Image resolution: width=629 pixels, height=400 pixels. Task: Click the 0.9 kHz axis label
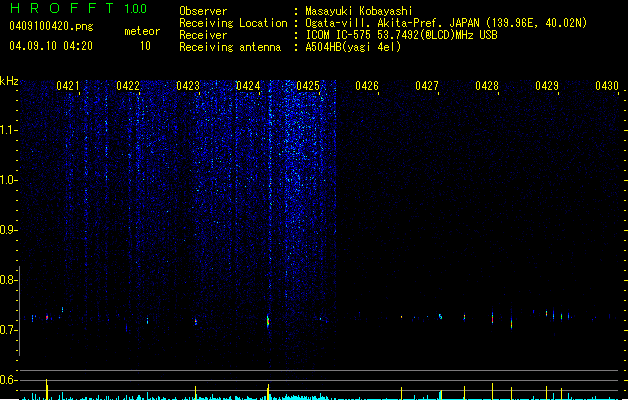pyautogui.click(x=8, y=230)
